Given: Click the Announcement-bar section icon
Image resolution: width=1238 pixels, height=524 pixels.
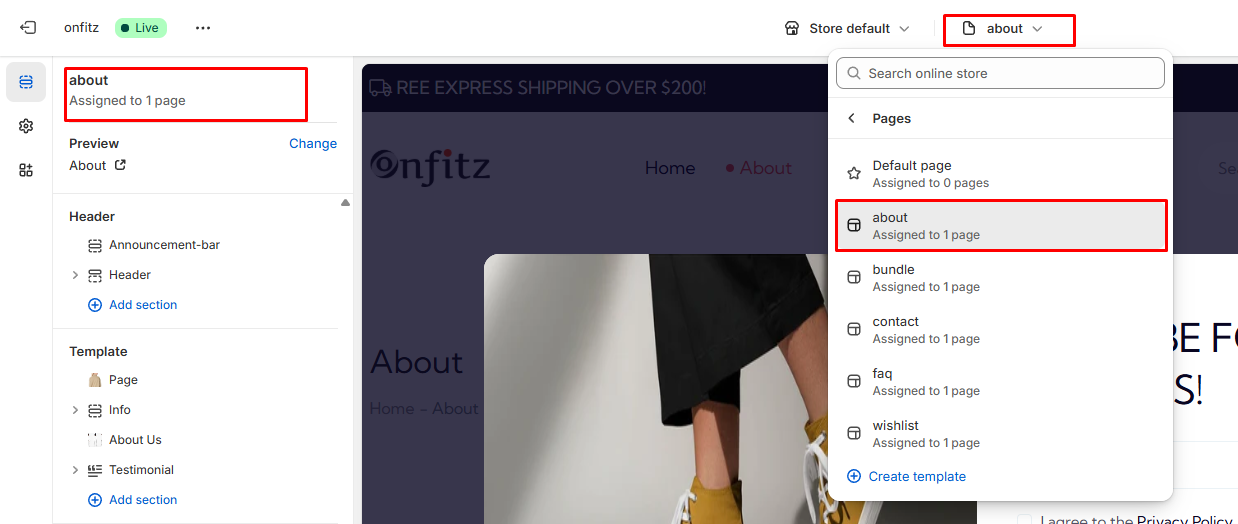Looking at the screenshot, I should (x=95, y=245).
